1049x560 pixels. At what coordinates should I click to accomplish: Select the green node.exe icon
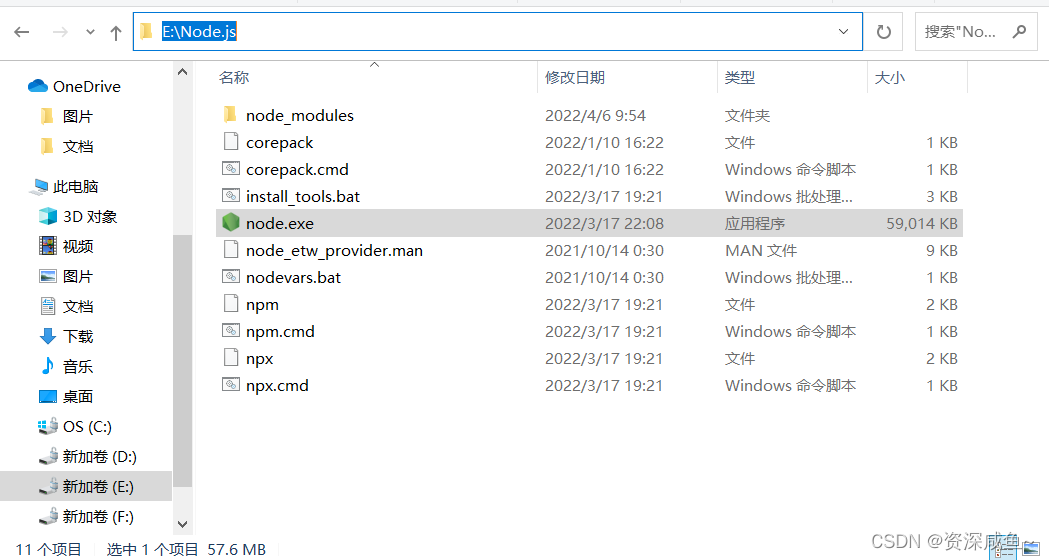[231, 222]
